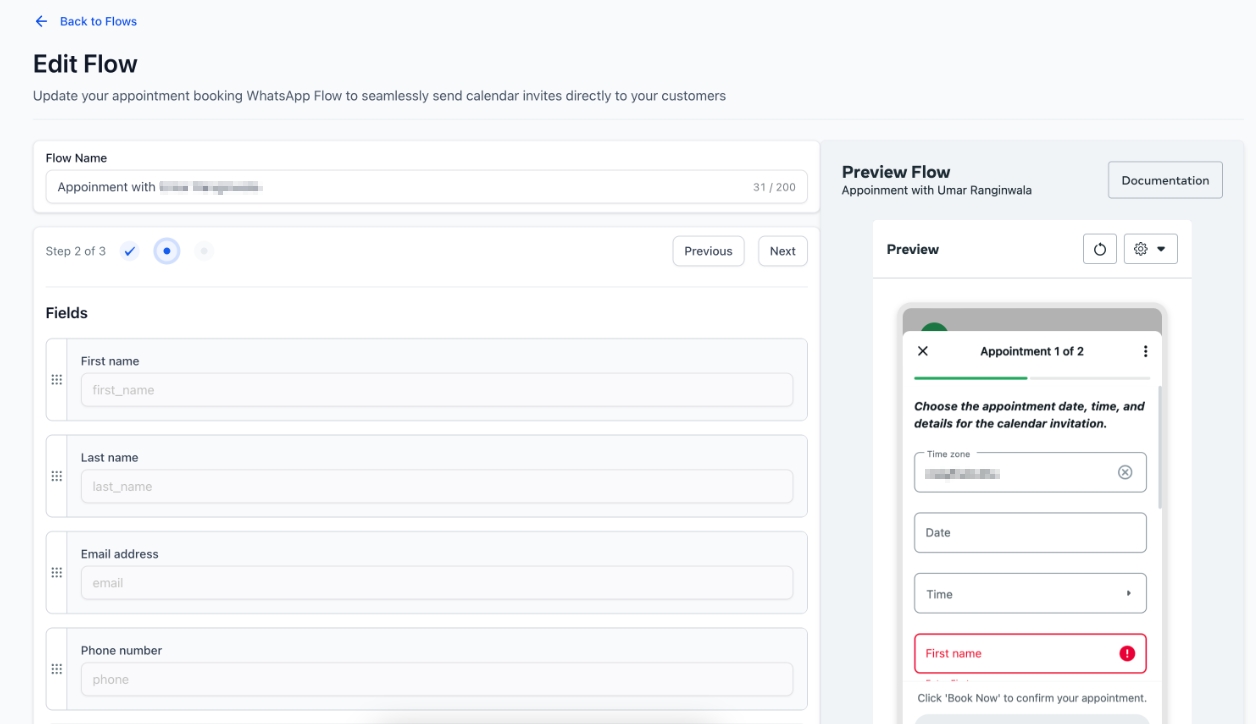Image resolution: width=1256 pixels, height=724 pixels.
Task: Click Phone number field grip icon
Action: 57,669
